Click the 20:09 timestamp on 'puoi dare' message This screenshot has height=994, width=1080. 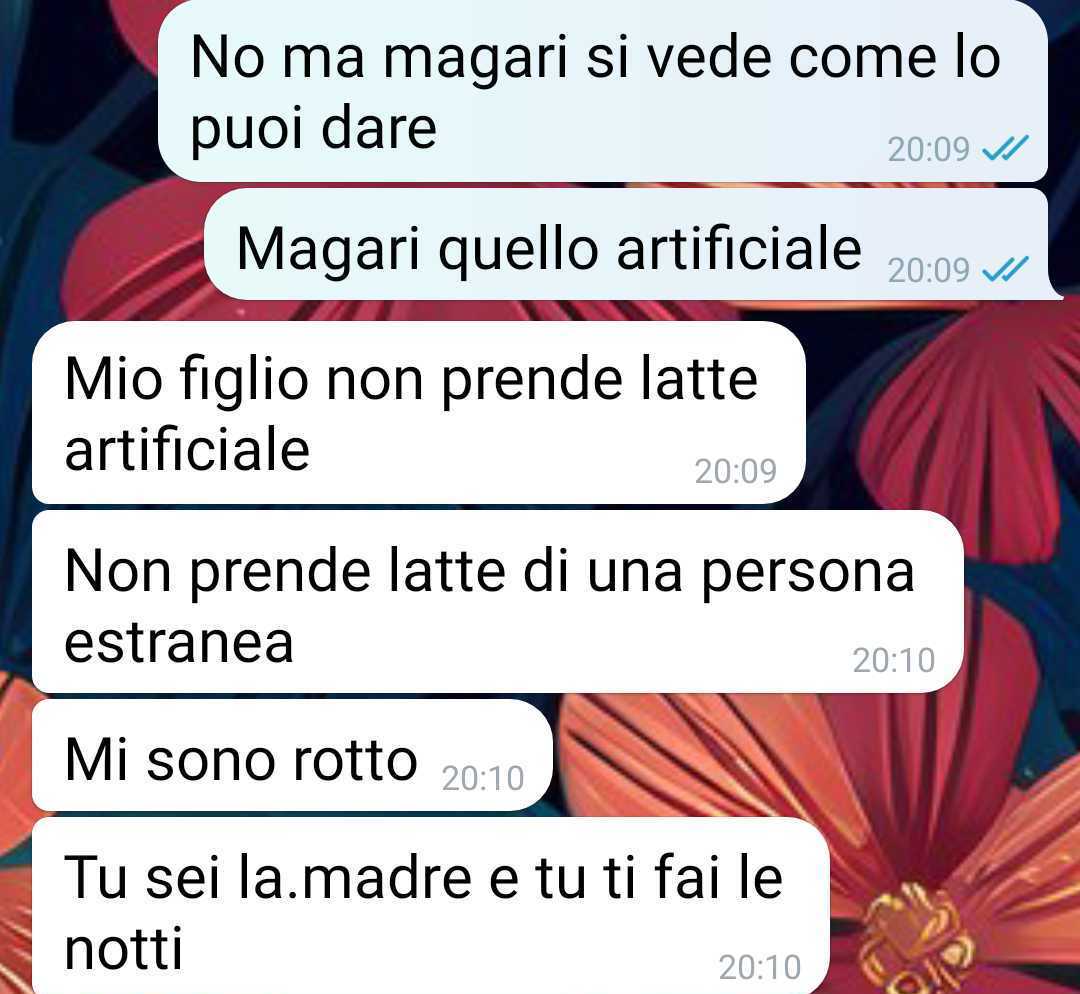point(928,149)
